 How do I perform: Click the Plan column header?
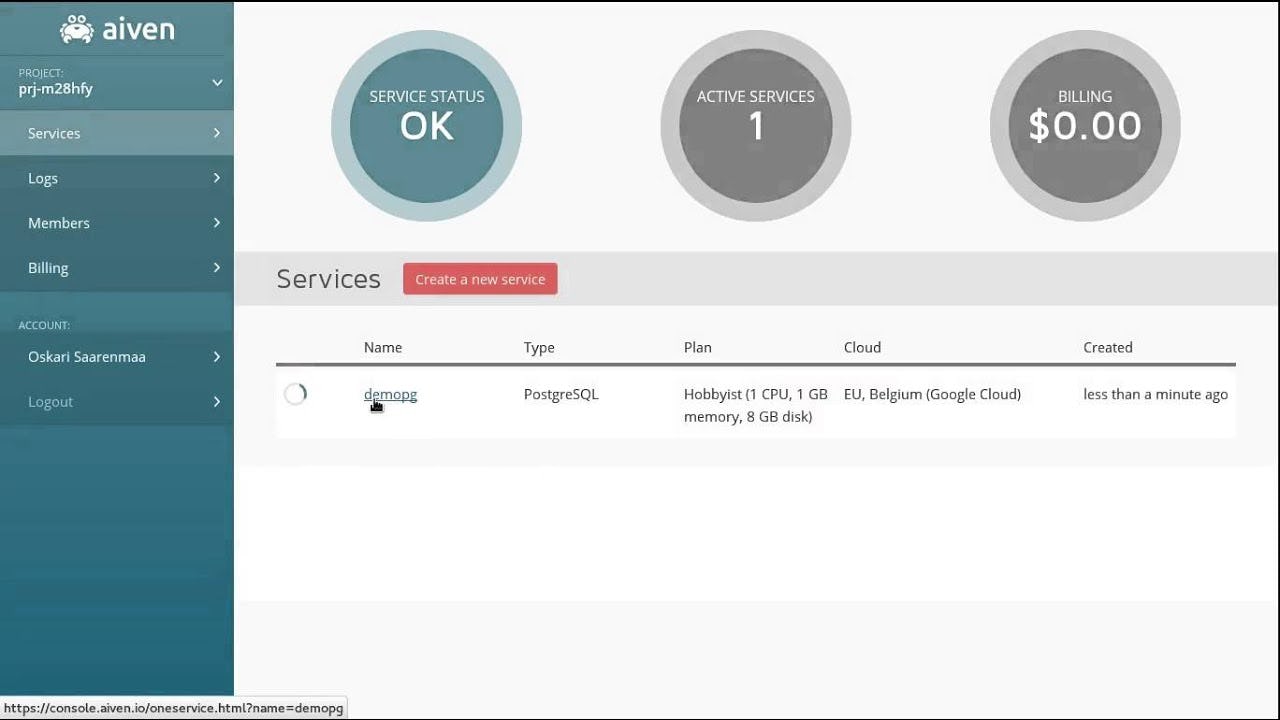[698, 347]
